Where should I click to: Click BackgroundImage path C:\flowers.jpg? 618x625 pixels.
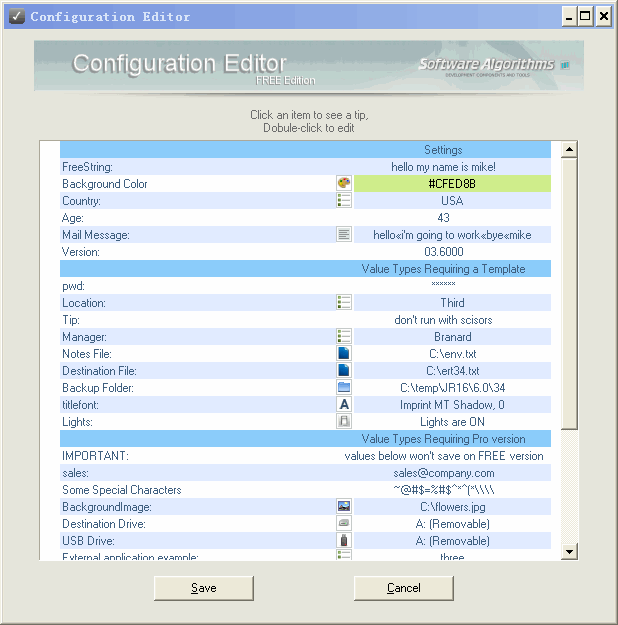(453, 507)
